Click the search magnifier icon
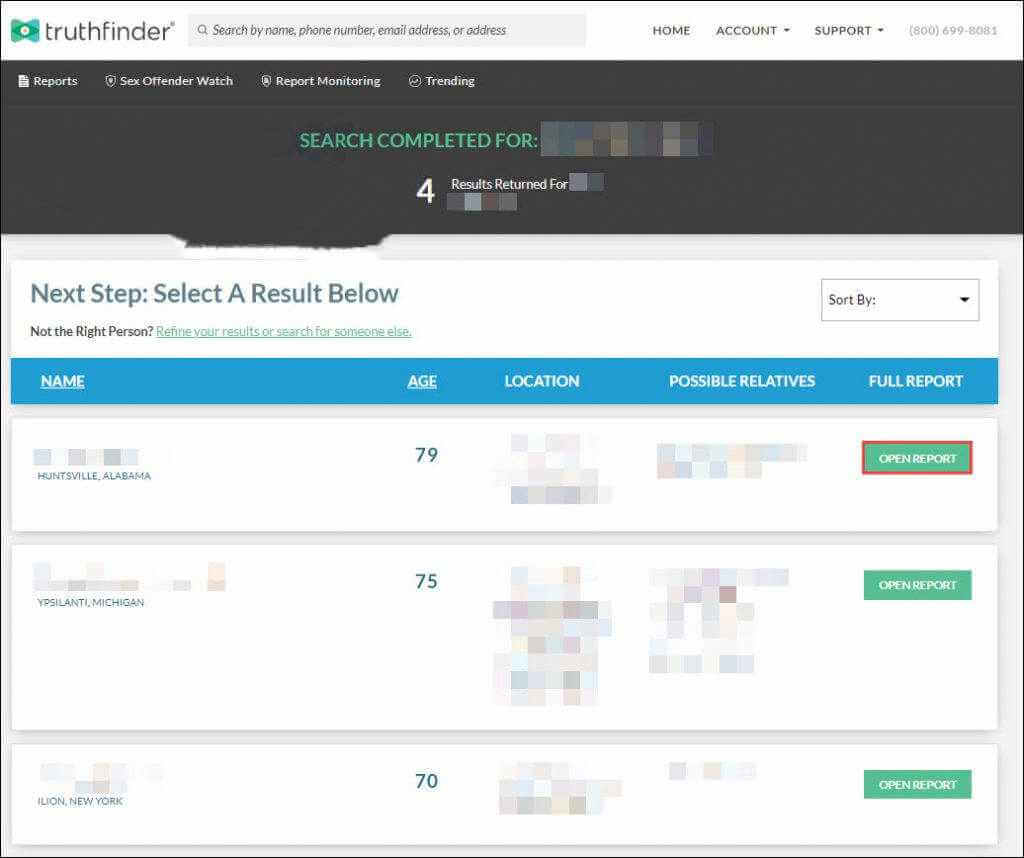Image resolution: width=1024 pixels, height=858 pixels. pyautogui.click(x=202, y=30)
